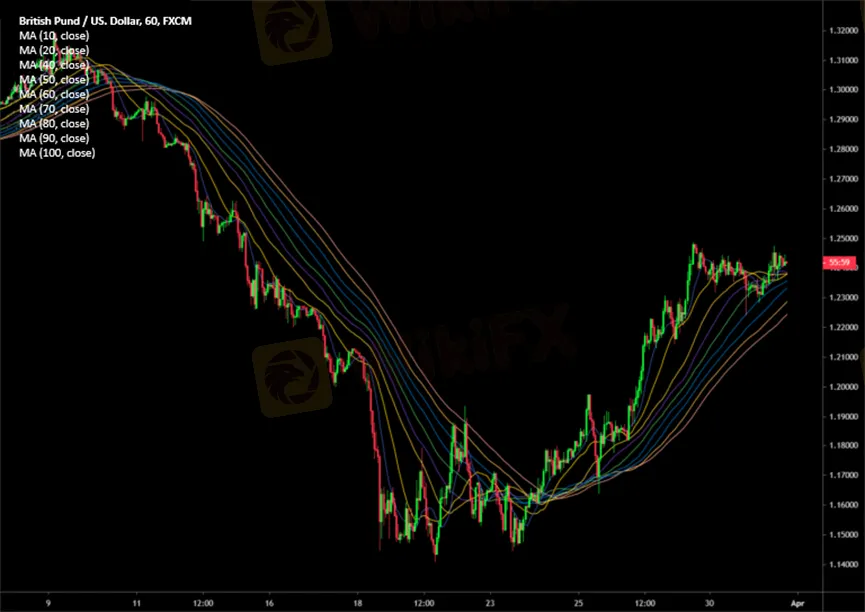Click the British Pound / U.S. Dollar chart title
865x612 pixels.
coord(105,21)
